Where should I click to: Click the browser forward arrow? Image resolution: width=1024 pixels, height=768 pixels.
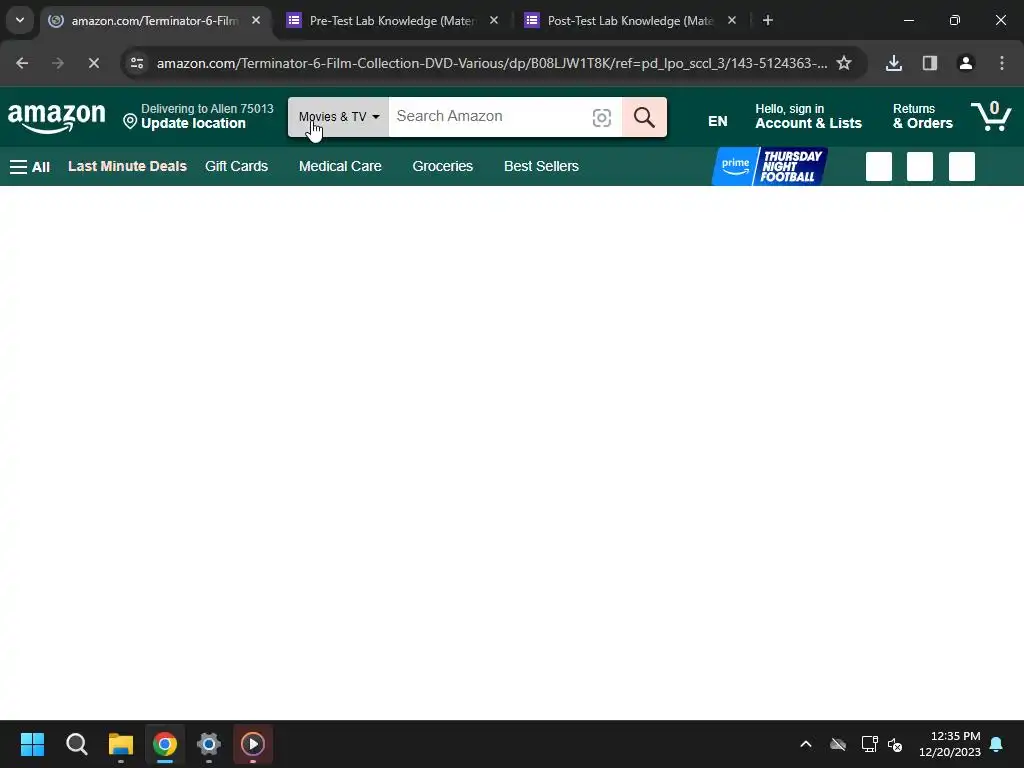pos(57,63)
